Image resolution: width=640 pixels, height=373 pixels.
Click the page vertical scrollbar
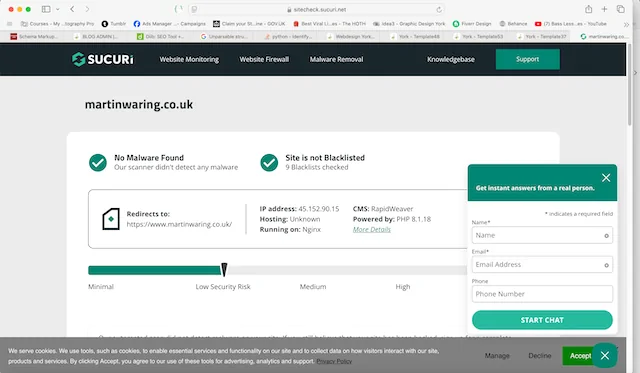(x=630, y=86)
